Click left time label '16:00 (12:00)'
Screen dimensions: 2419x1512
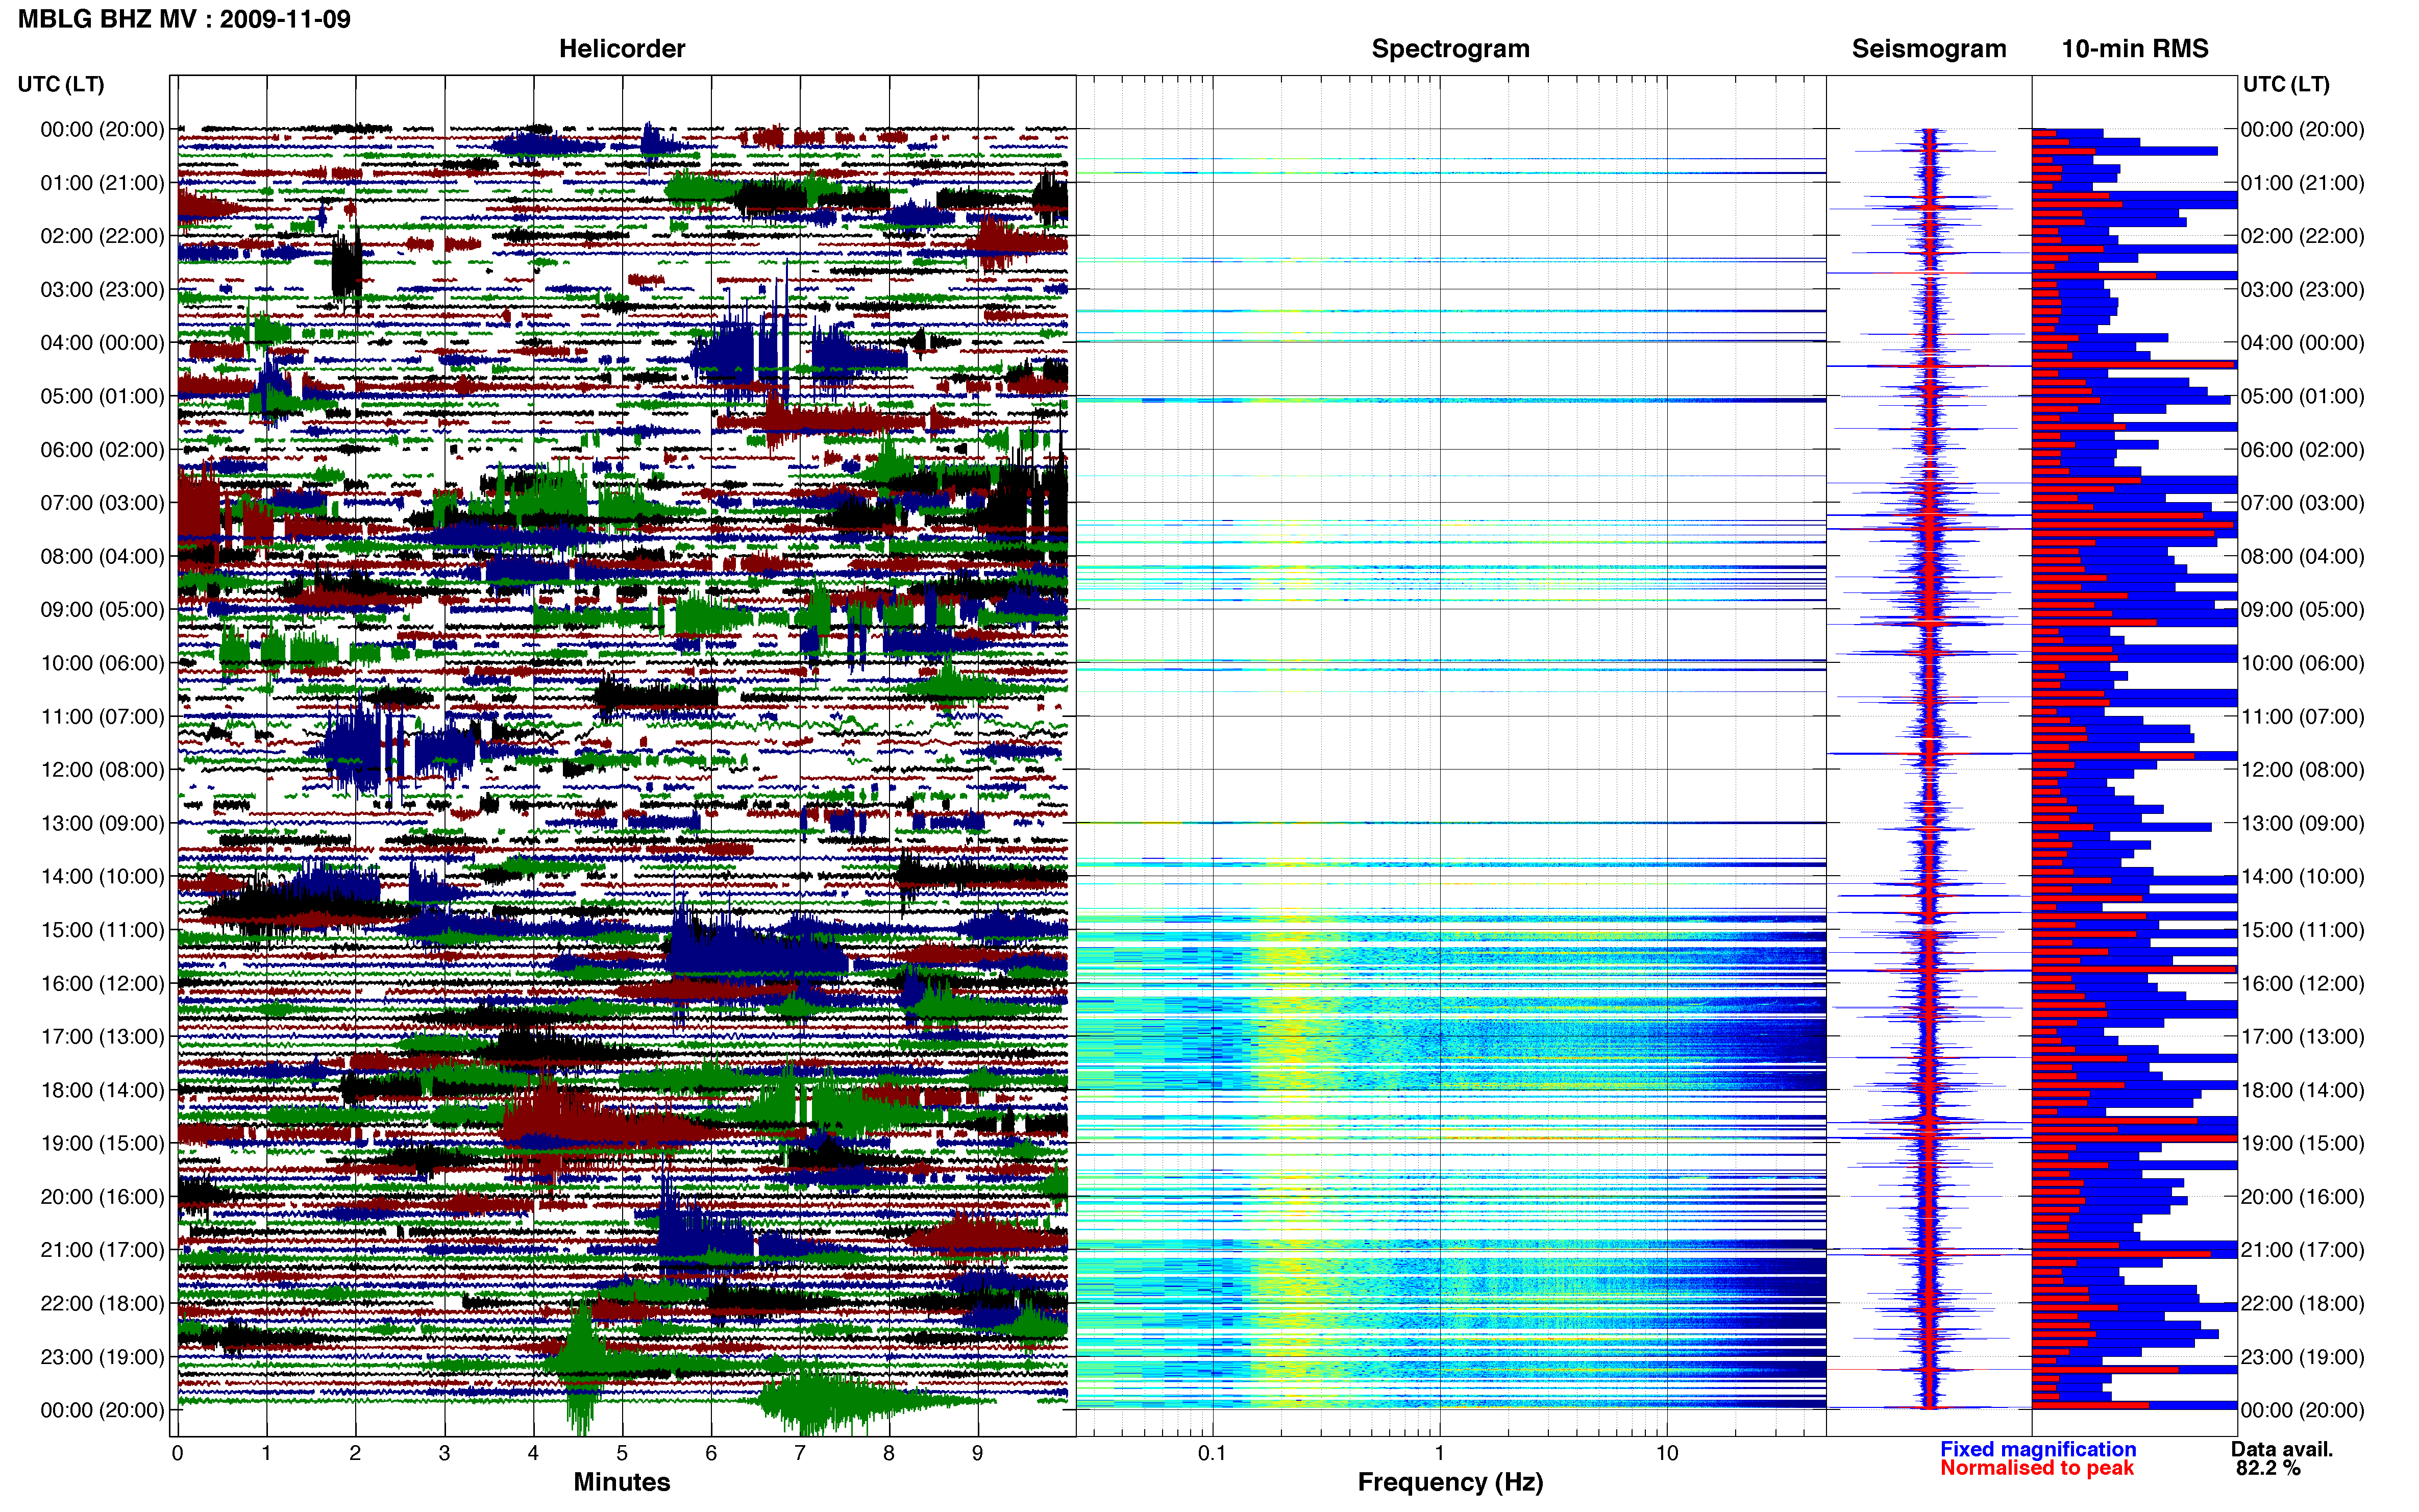(x=102, y=983)
